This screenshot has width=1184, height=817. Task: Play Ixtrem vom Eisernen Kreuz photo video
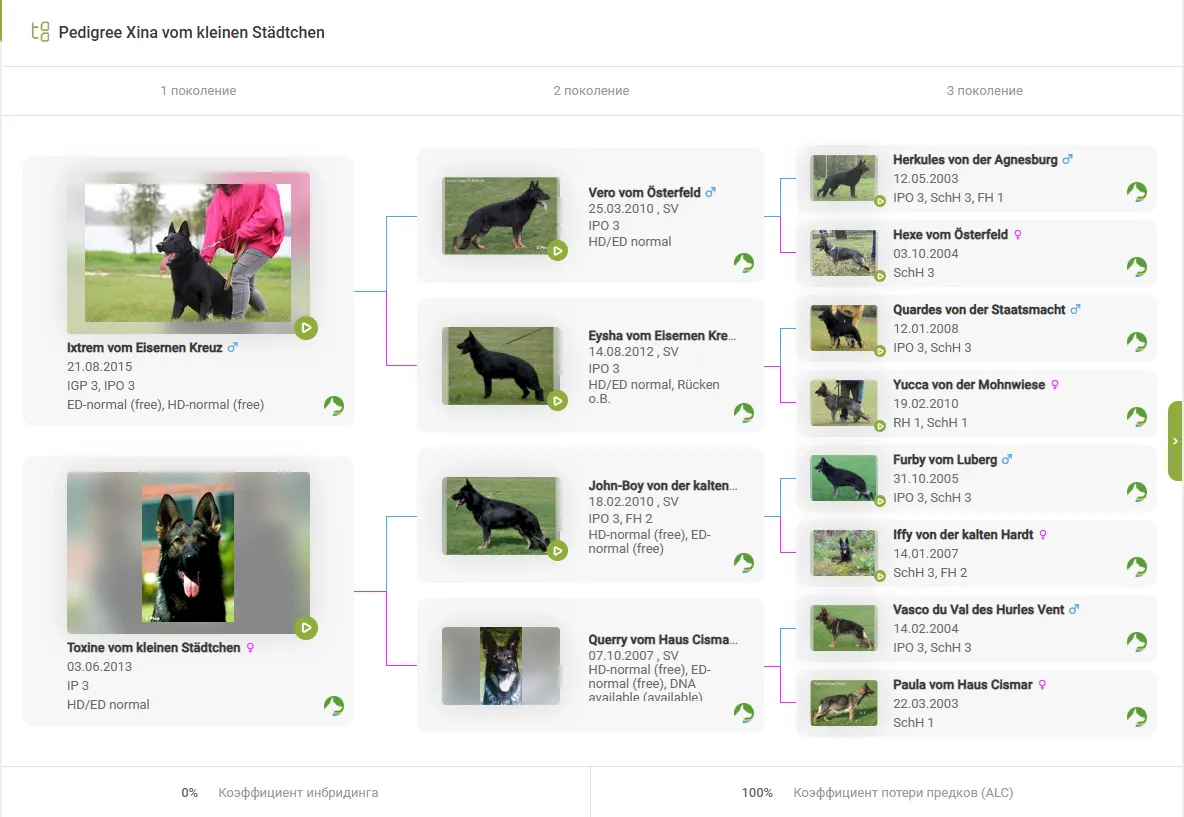point(306,328)
